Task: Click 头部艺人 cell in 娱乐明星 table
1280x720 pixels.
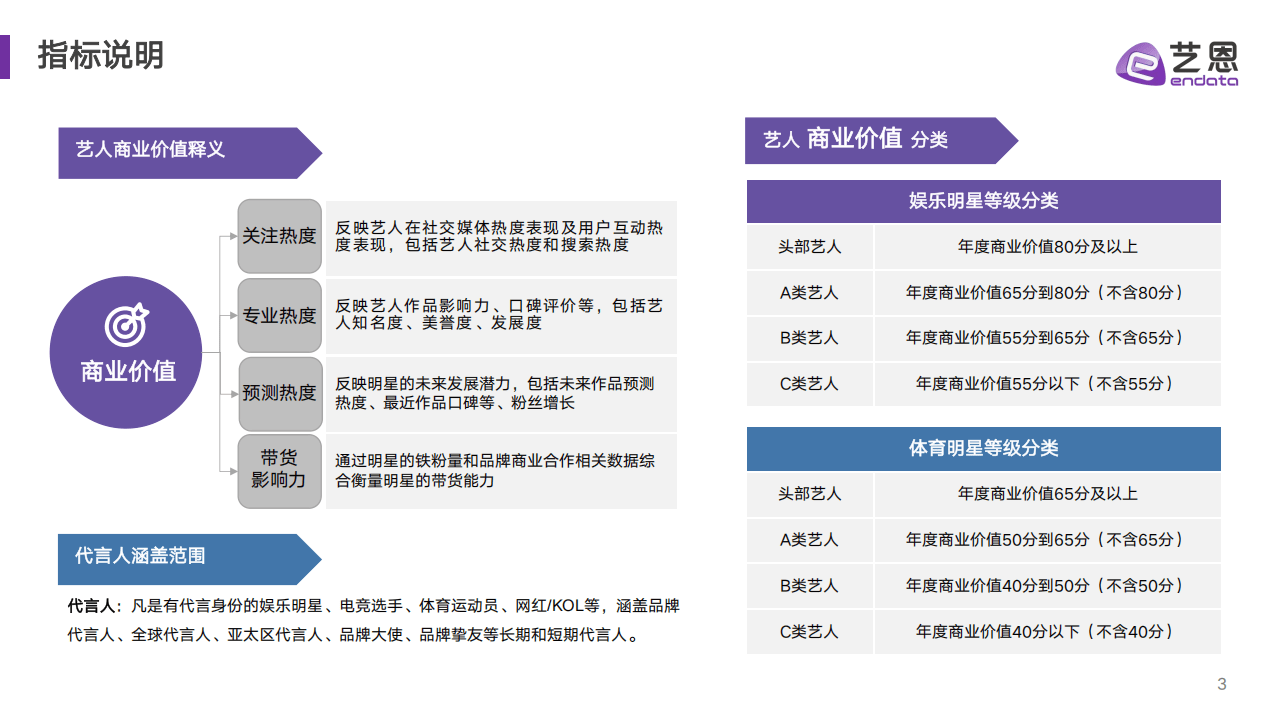Action: pyautogui.click(x=810, y=247)
